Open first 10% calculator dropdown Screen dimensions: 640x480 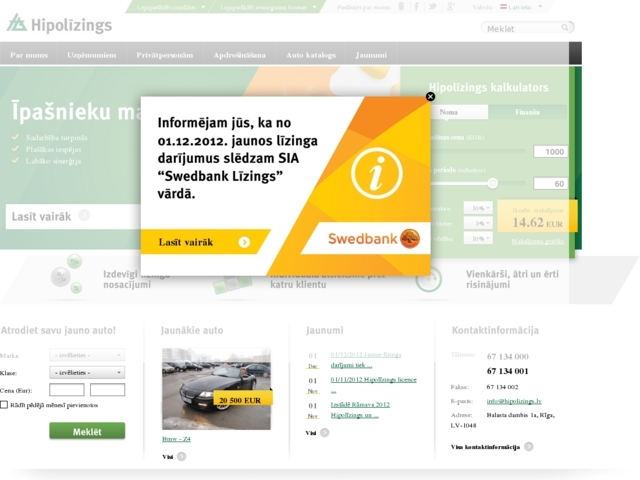(x=478, y=208)
